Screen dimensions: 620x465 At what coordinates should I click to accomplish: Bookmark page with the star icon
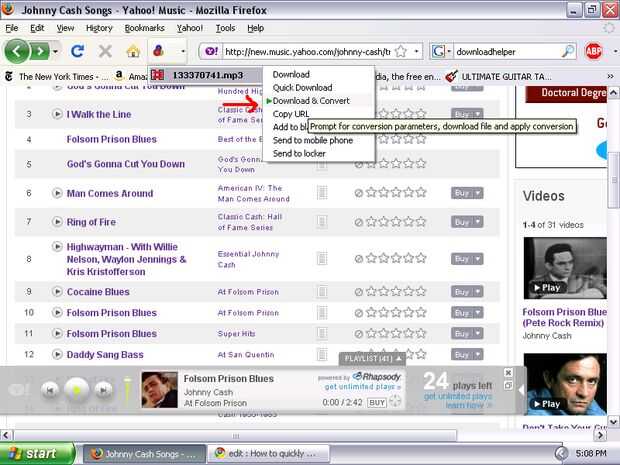click(401, 51)
